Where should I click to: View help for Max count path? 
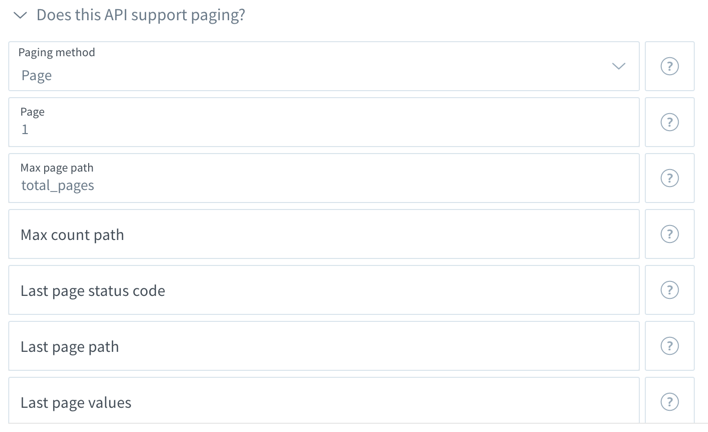tap(669, 234)
